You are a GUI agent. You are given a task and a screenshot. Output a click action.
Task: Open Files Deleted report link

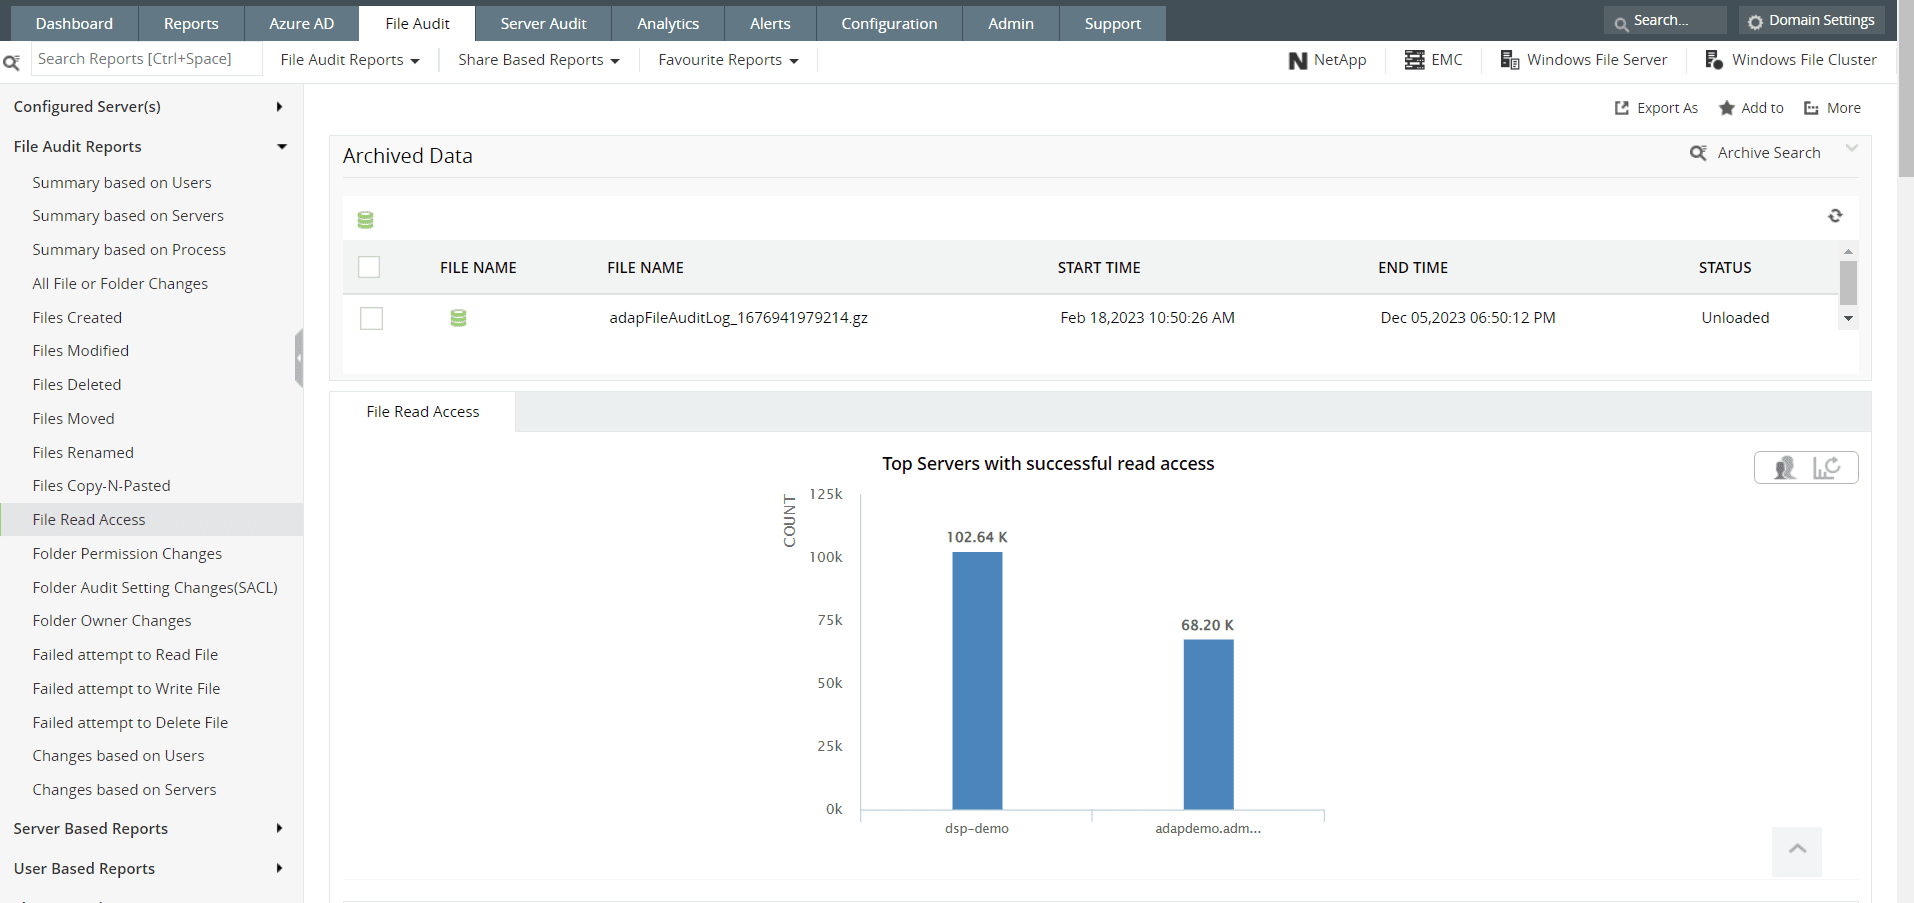[x=77, y=385]
